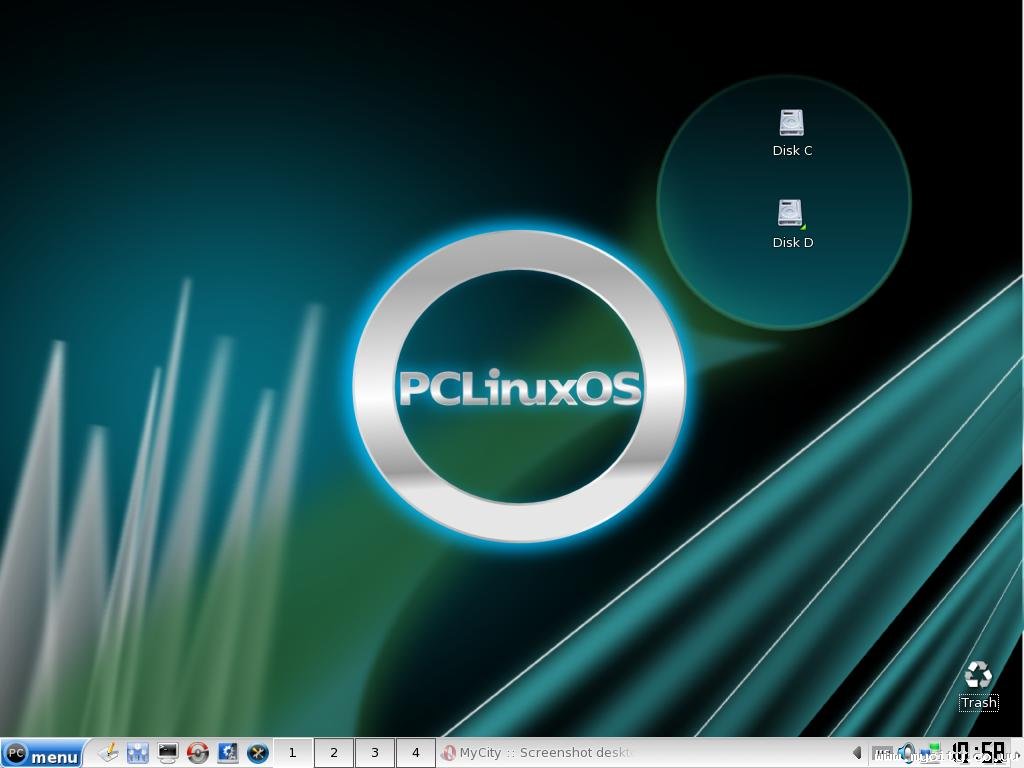The width and height of the screenshot is (1024, 768).
Task: Click the network monitor tray icon
Action: coord(932,751)
